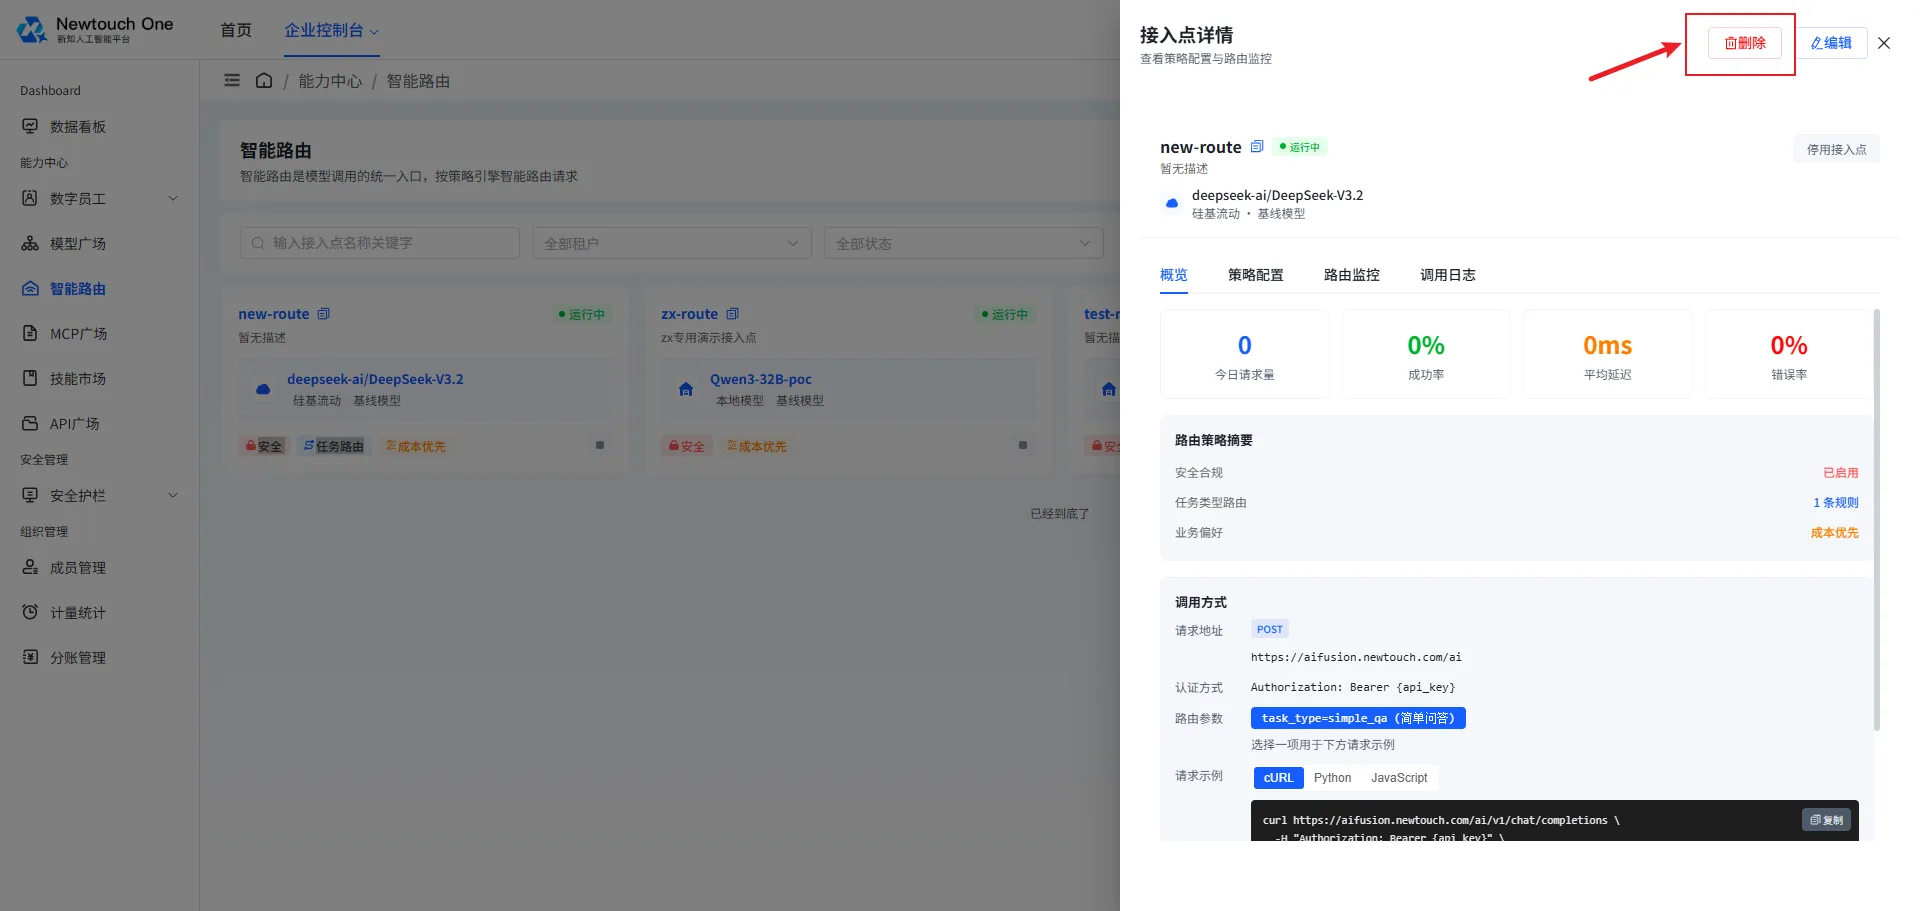Open 数据看板 dashboard icon in sidebar
This screenshot has width=1920, height=911.
30,126
